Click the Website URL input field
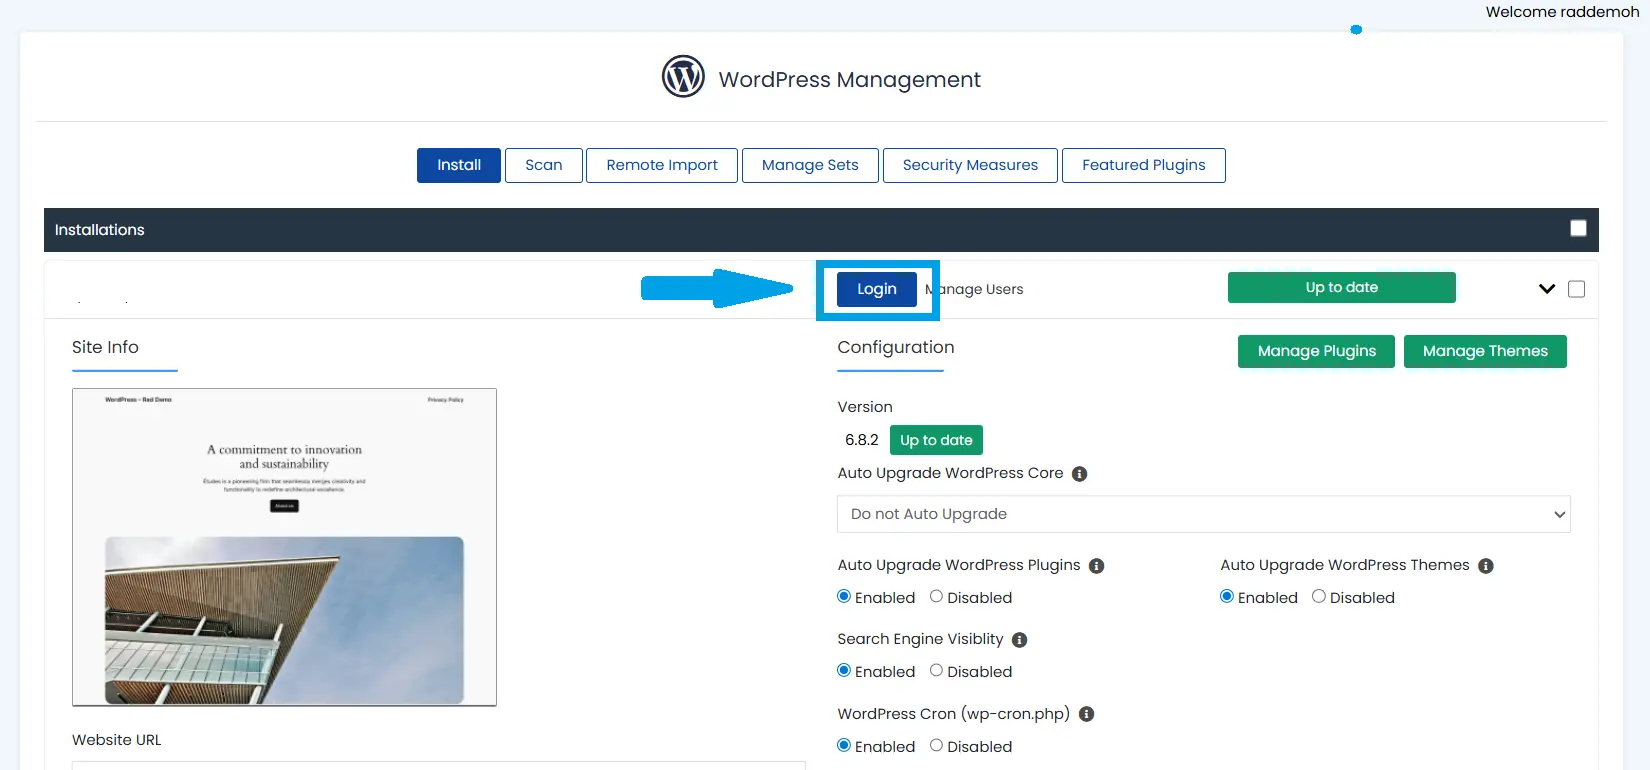Screen dimensions: 1650x770 tap(438, 765)
